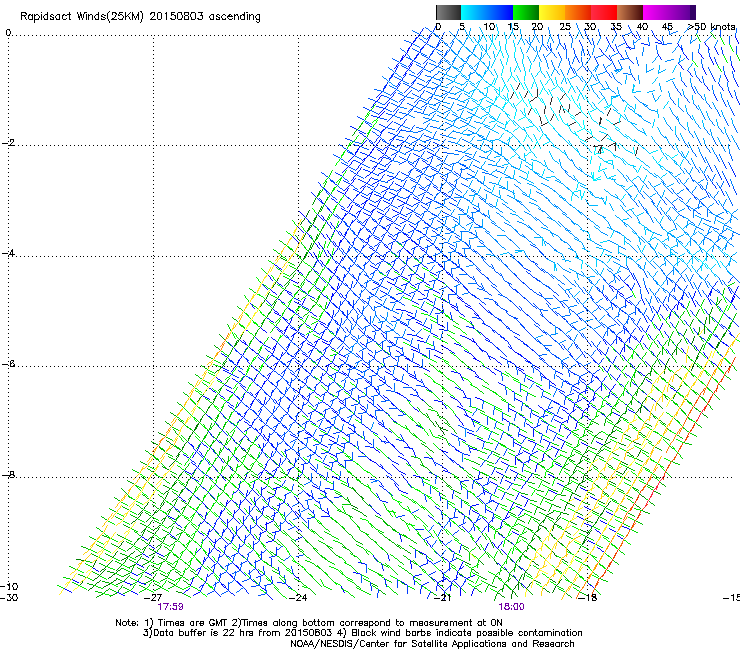Select the yellow 20-25 knots legend color
The image size is (740, 650).
point(552,12)
